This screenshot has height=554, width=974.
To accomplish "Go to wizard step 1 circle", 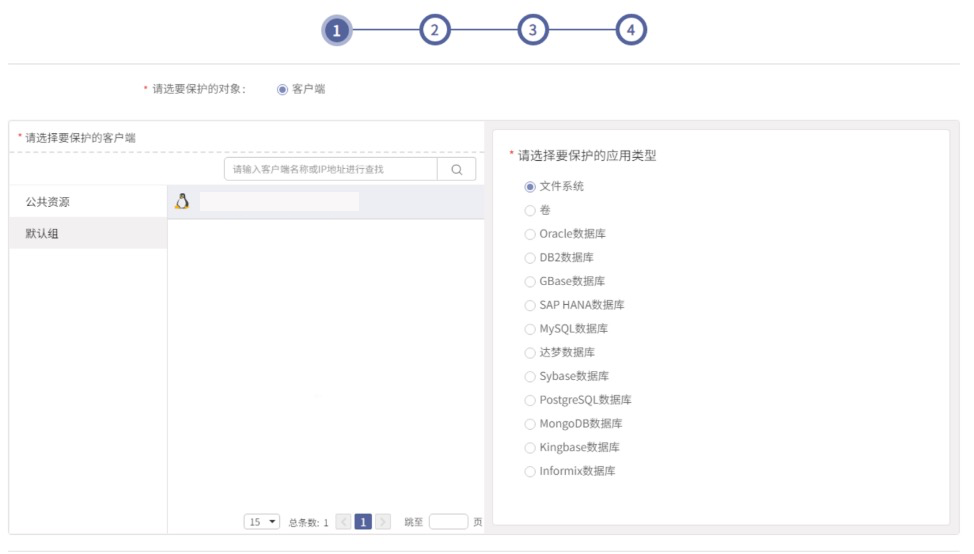I will [x=337, y=30].
